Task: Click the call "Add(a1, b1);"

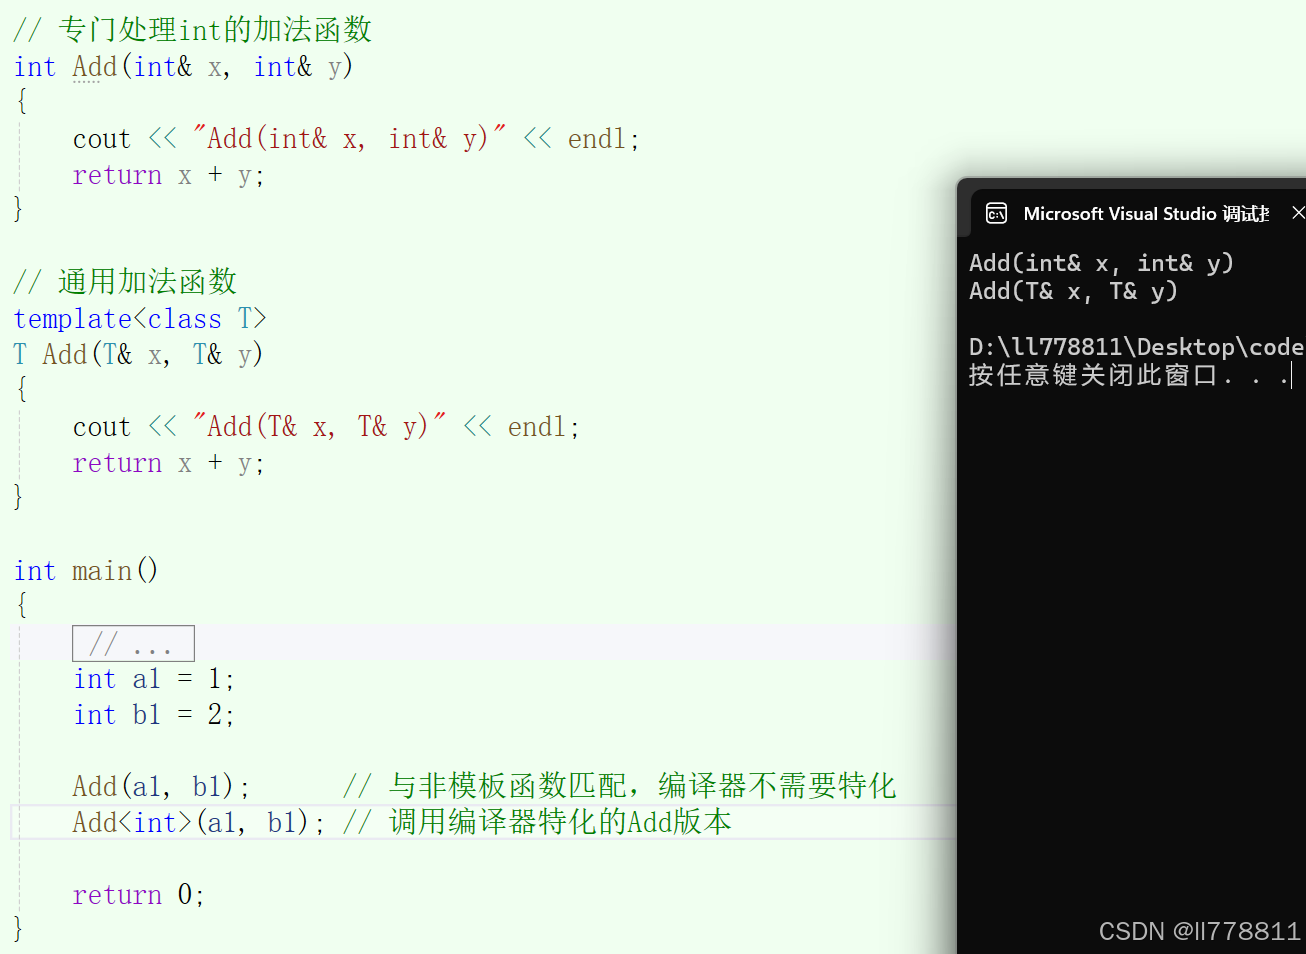Action: 161,787
